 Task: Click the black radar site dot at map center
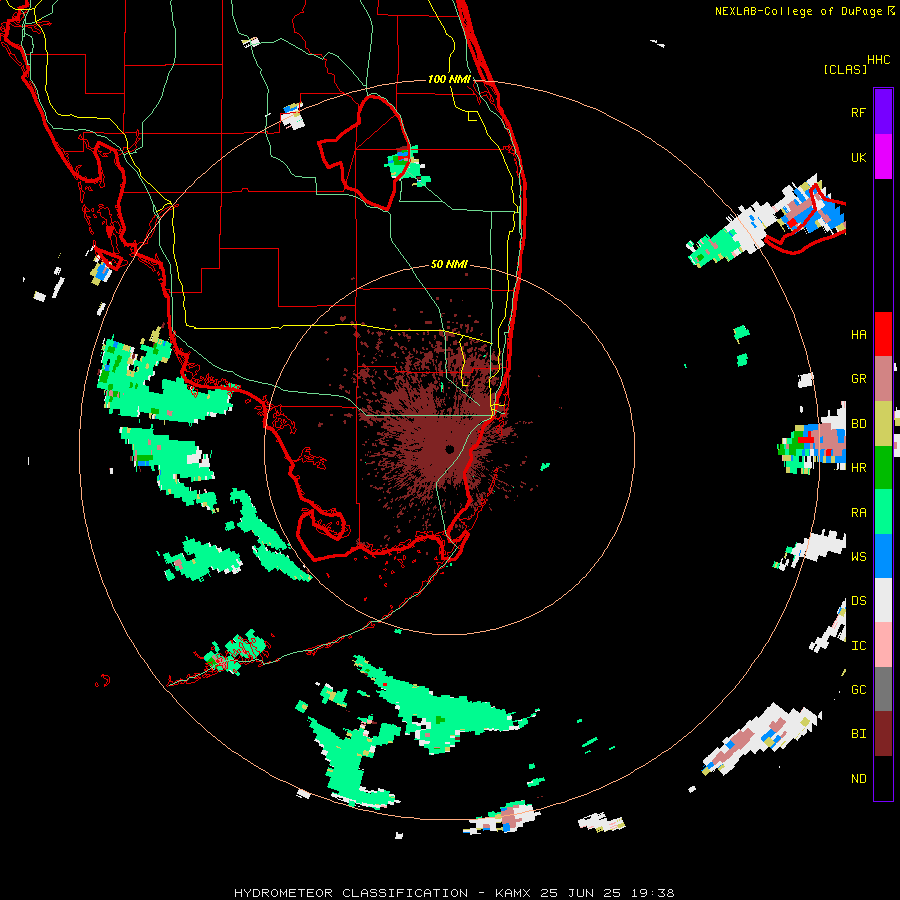tap(449, 449)
